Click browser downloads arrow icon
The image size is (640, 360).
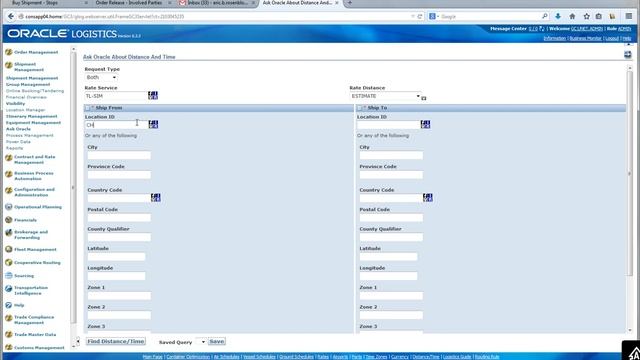tap(558, 16)
